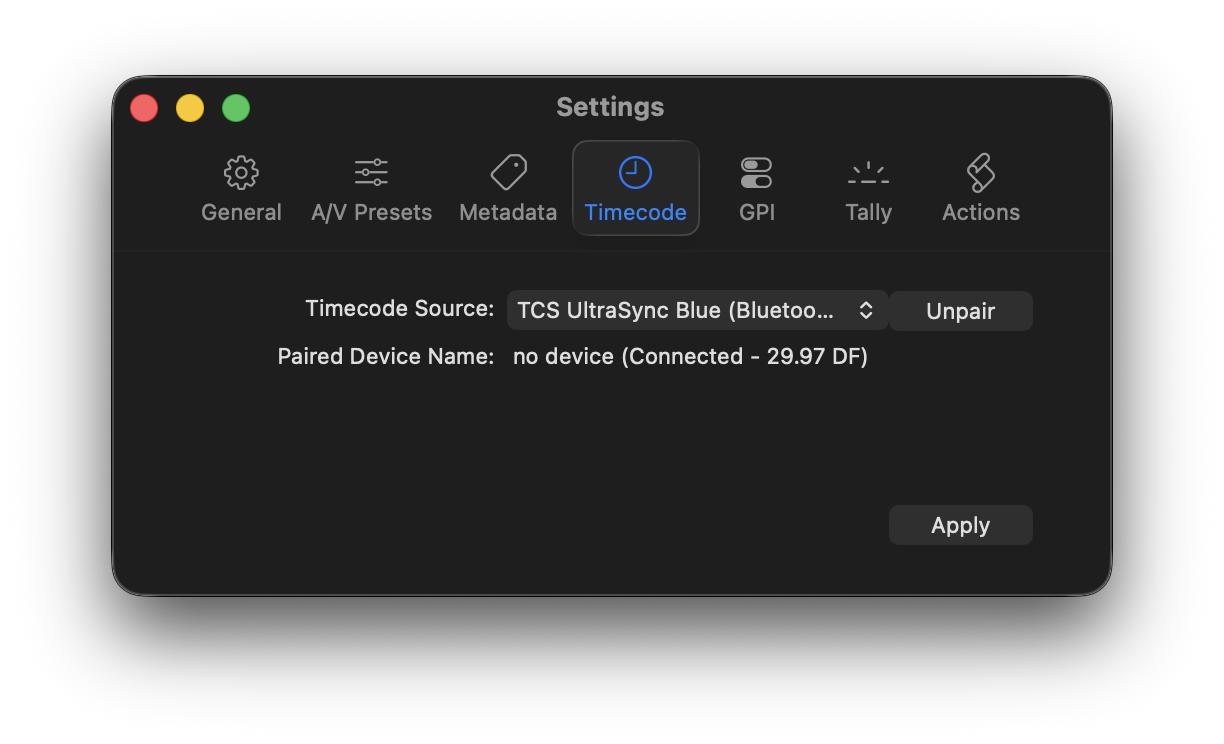Close the Settings window
This screenshot has height=744, width=1224.
pos(144,108)
